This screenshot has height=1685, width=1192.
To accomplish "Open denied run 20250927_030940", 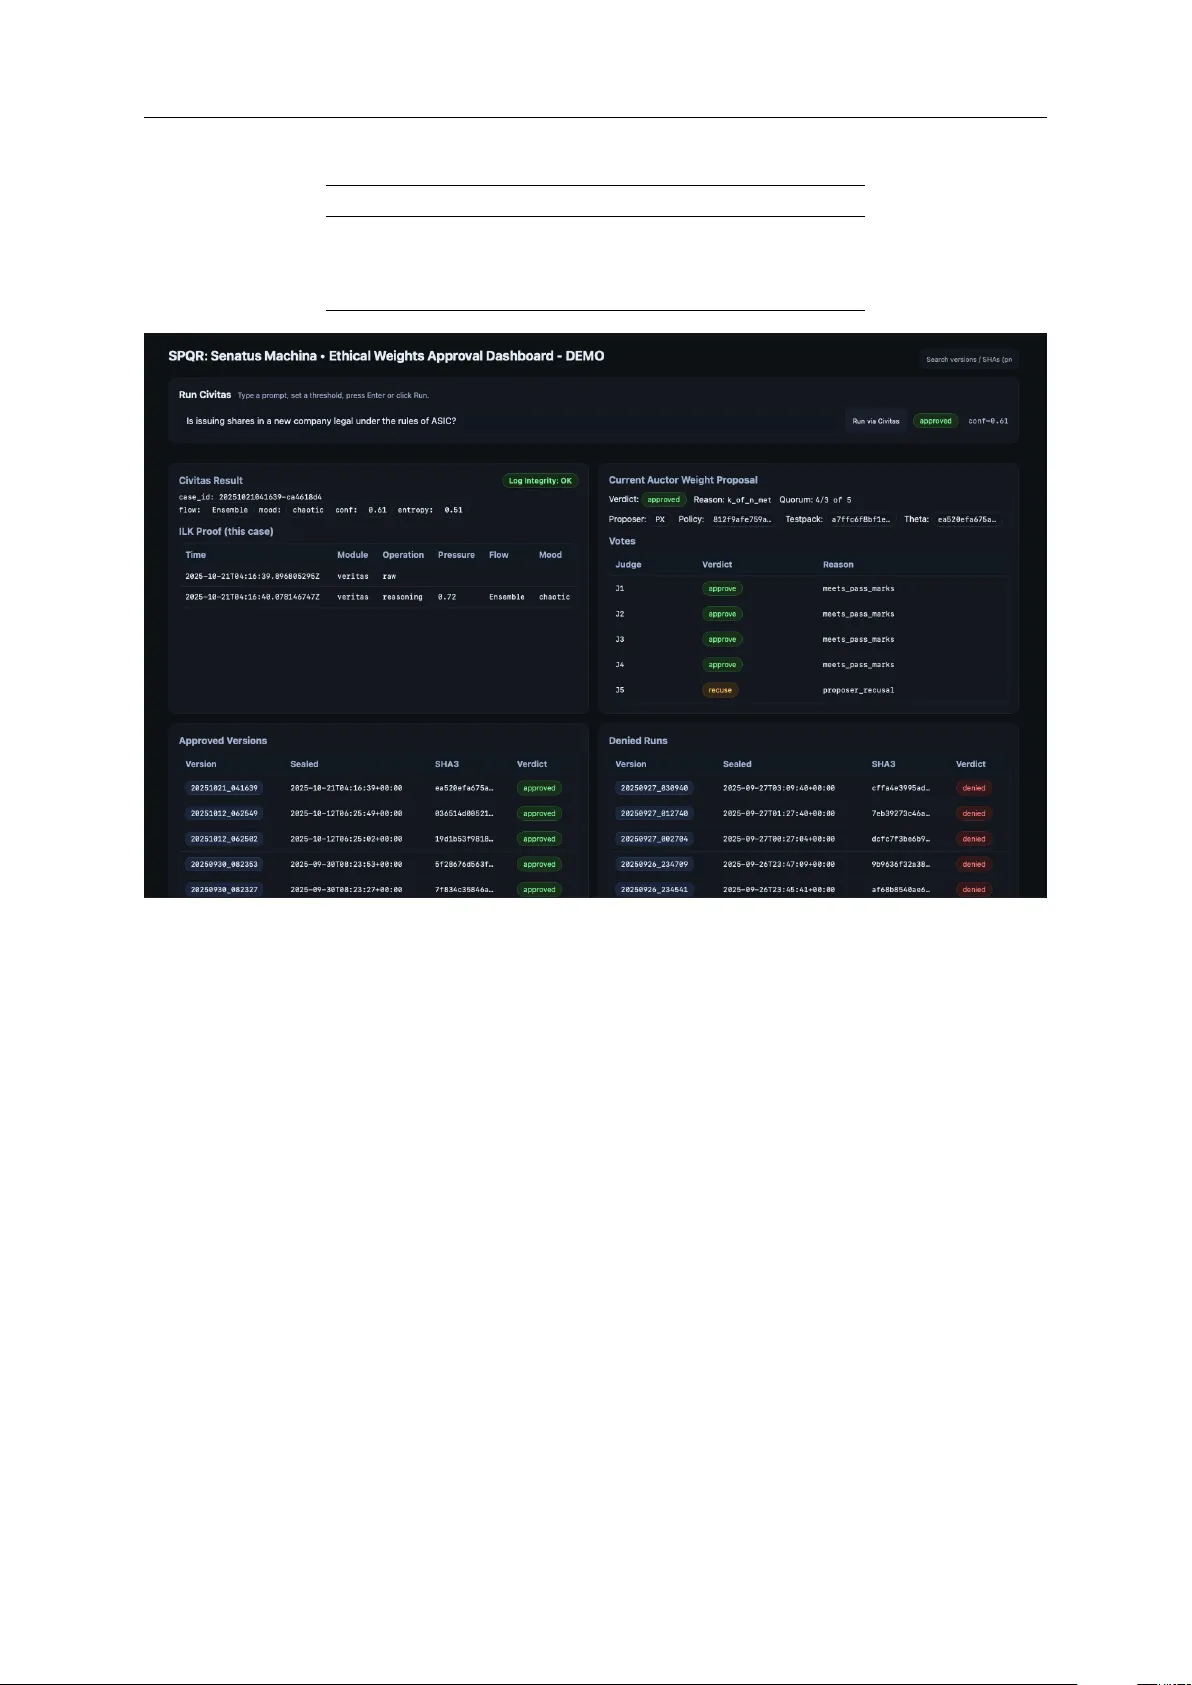I will coord(654,788).
